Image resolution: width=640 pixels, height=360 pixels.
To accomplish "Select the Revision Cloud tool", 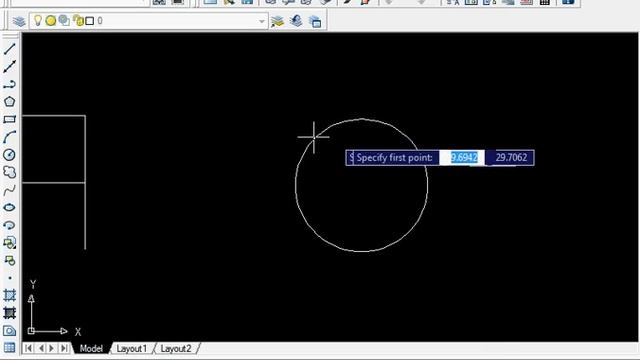I will 9,172.
